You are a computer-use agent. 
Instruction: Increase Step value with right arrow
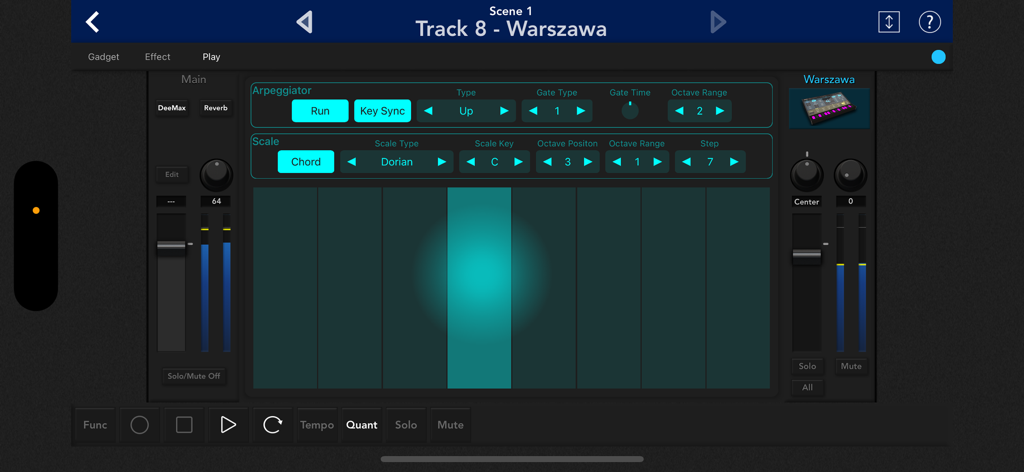(734, 162)
